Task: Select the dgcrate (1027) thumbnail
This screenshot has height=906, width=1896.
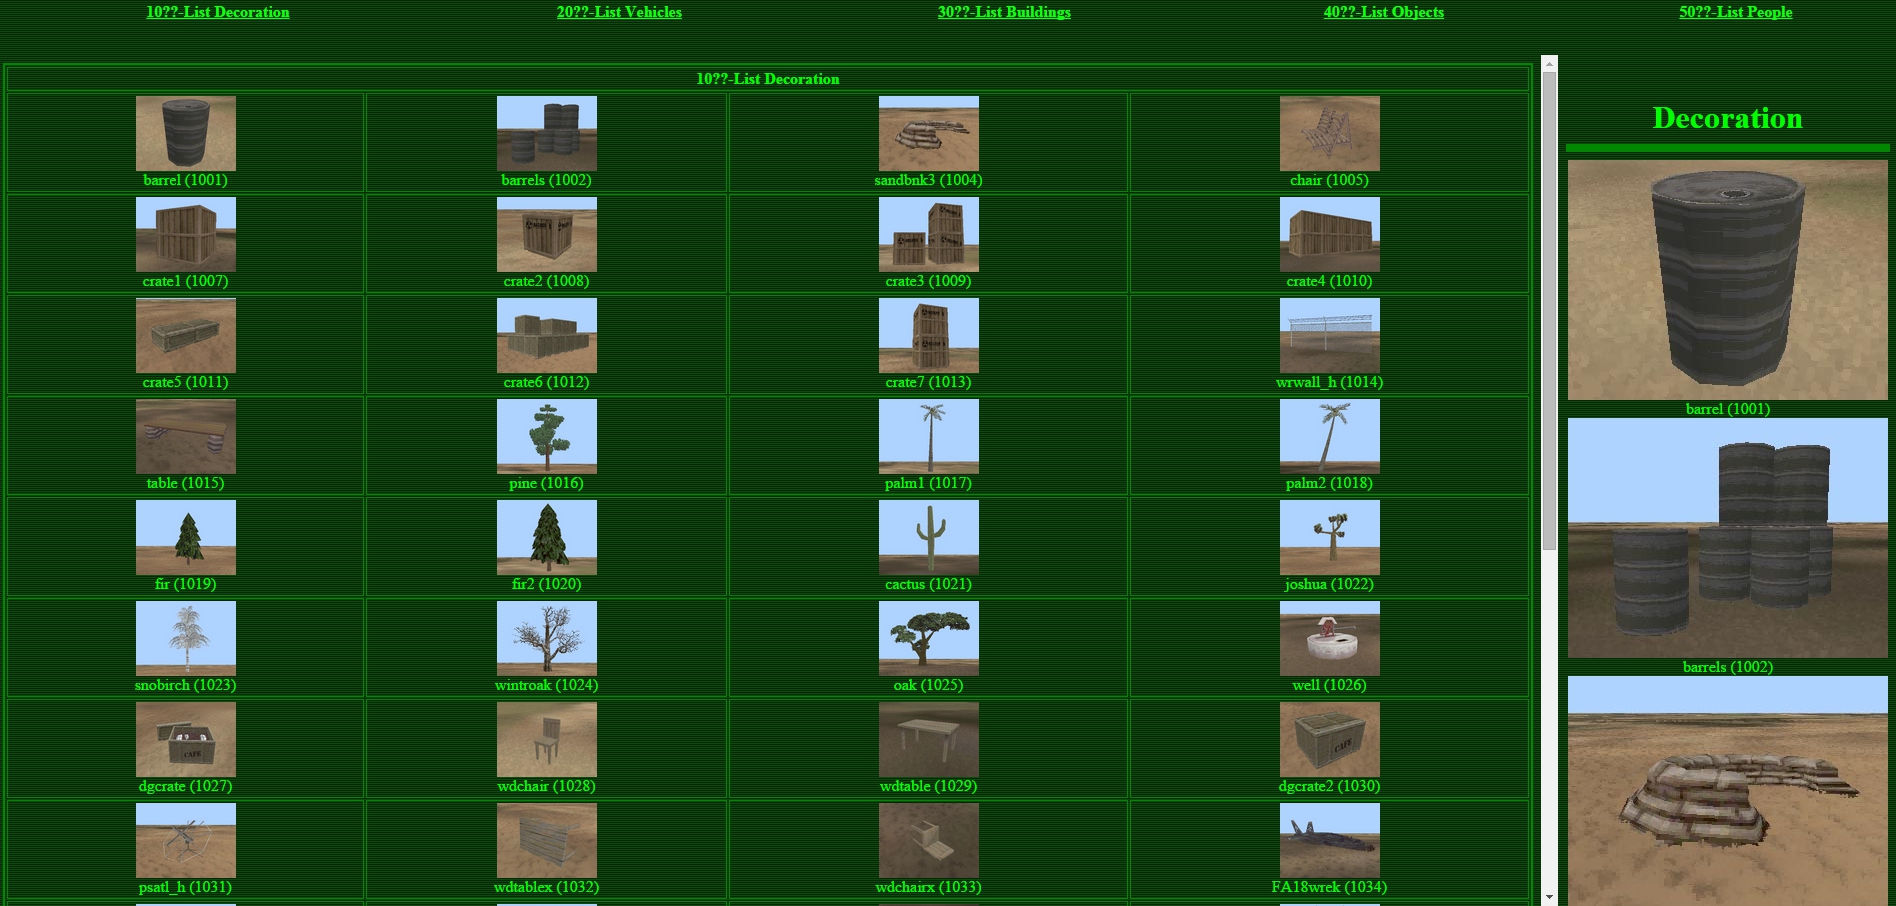Action: coord(186,739)
